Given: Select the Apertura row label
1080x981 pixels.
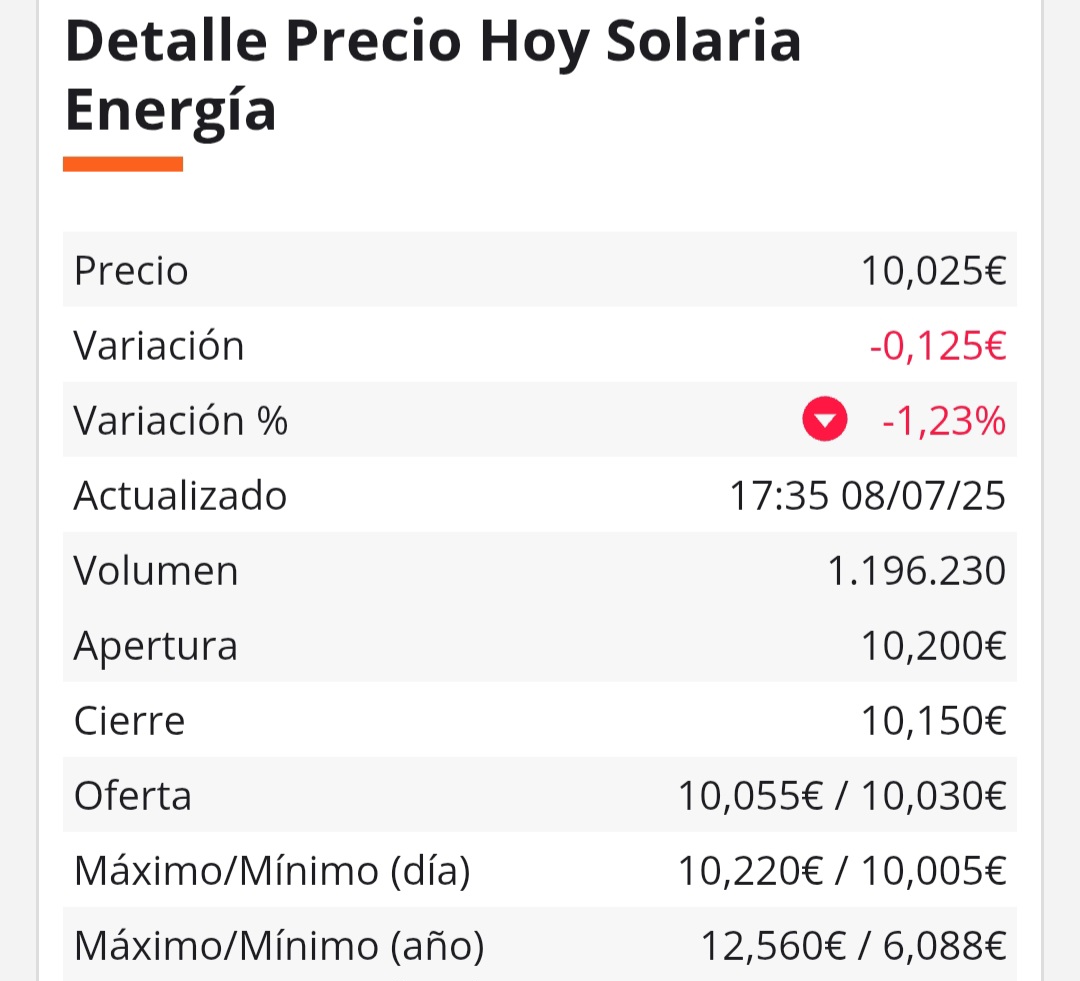Looking at the screenshot, I should pos(156,646).
